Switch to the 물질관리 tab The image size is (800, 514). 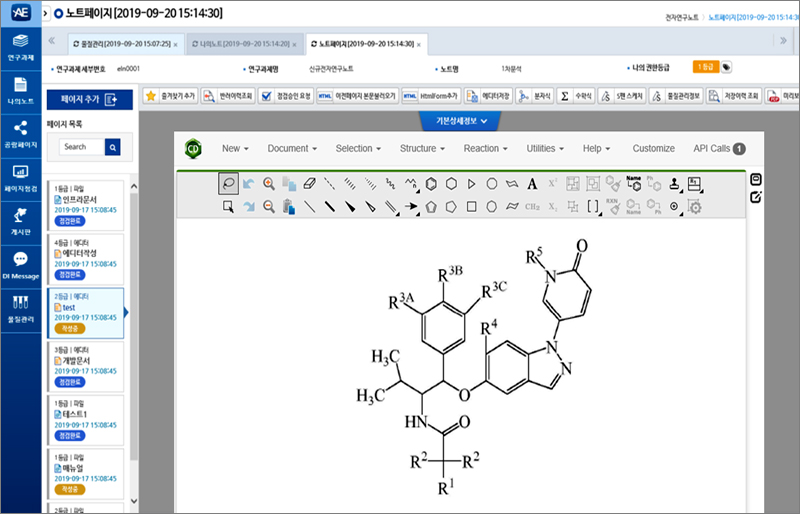coord(122,44)
